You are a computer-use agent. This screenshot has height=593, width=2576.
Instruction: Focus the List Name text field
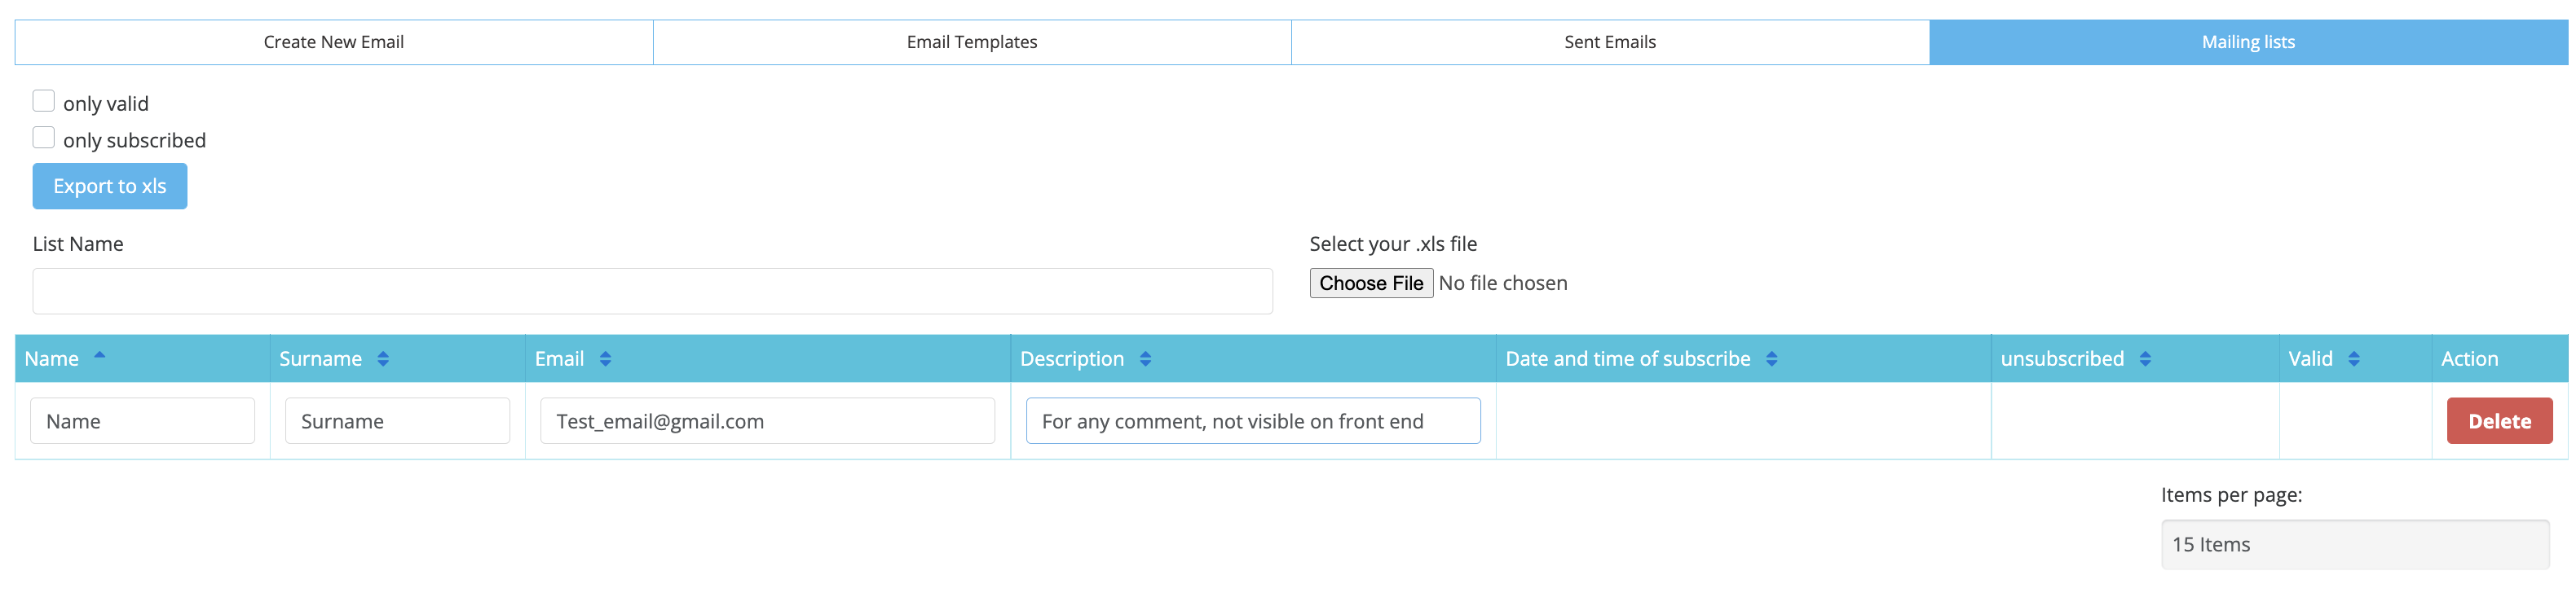(652, 291)
